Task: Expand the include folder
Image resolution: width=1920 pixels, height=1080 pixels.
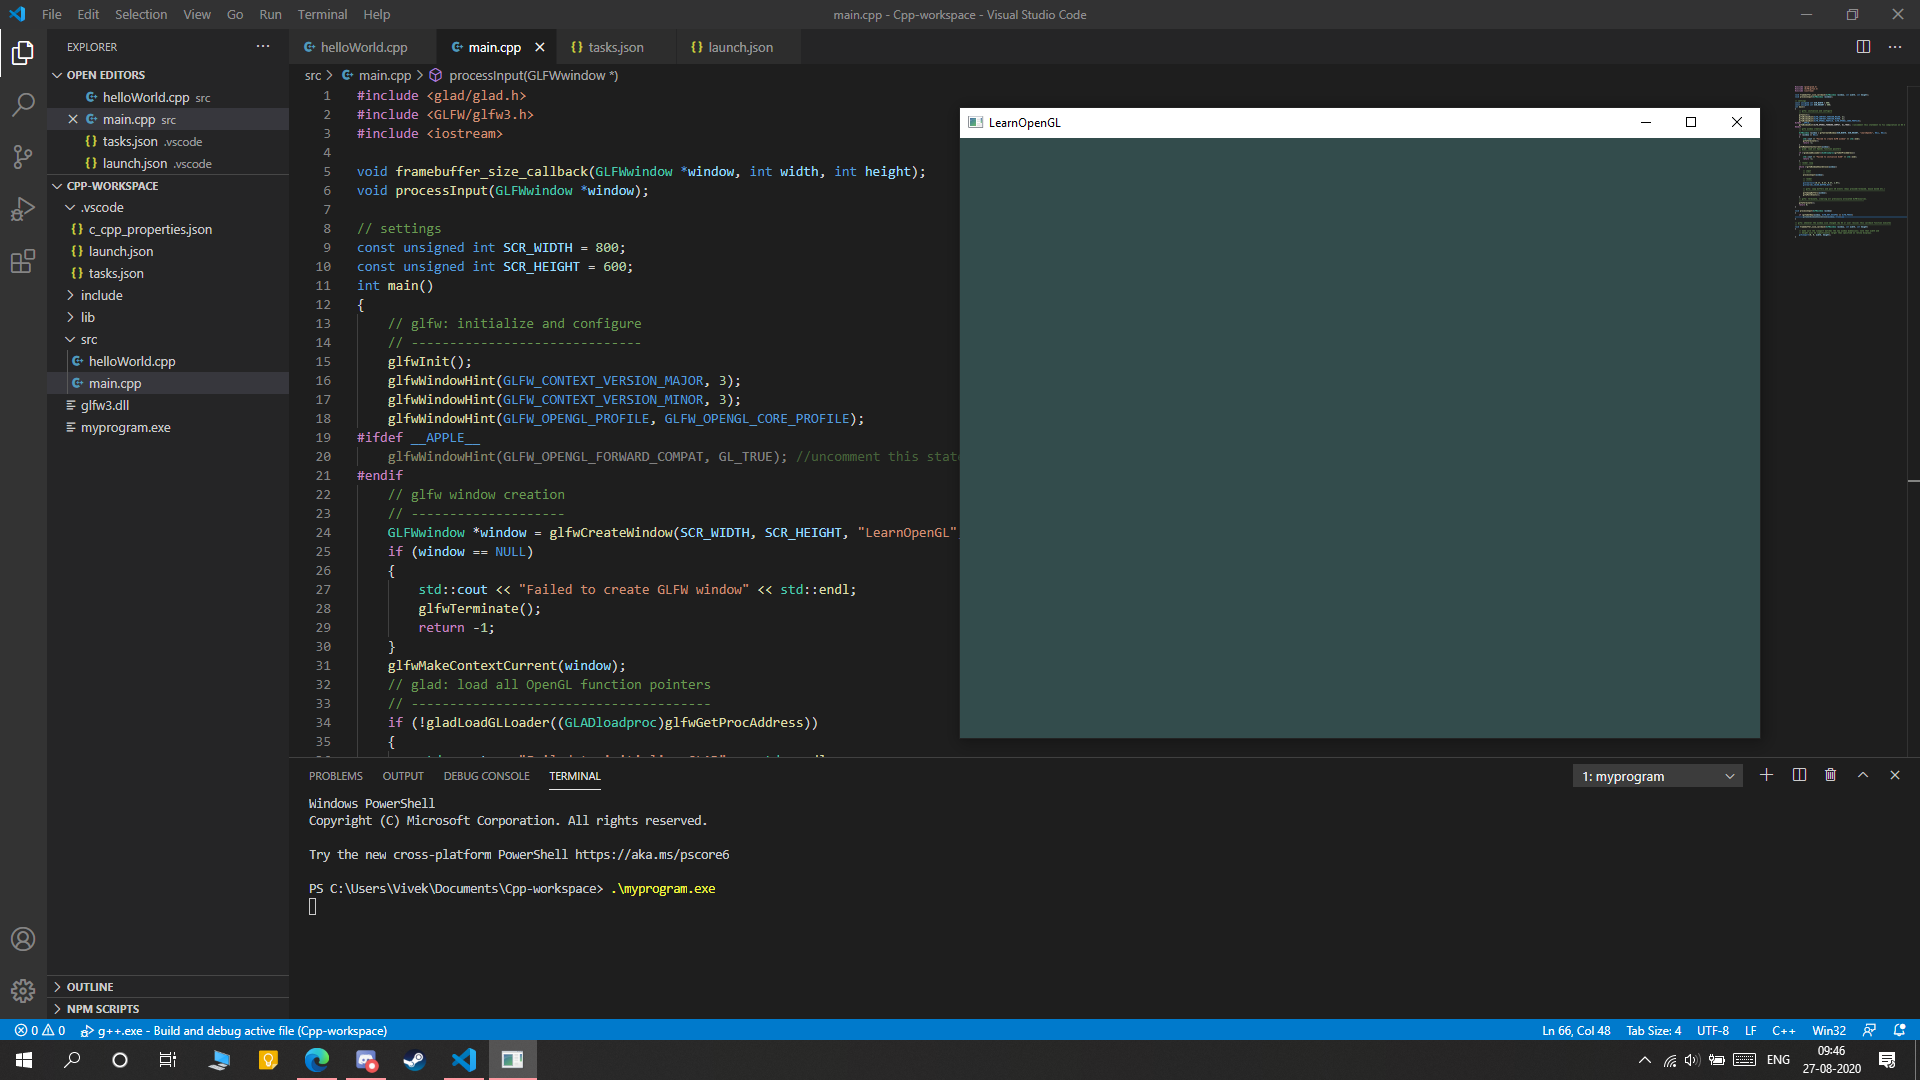Action: coord(101,295)
